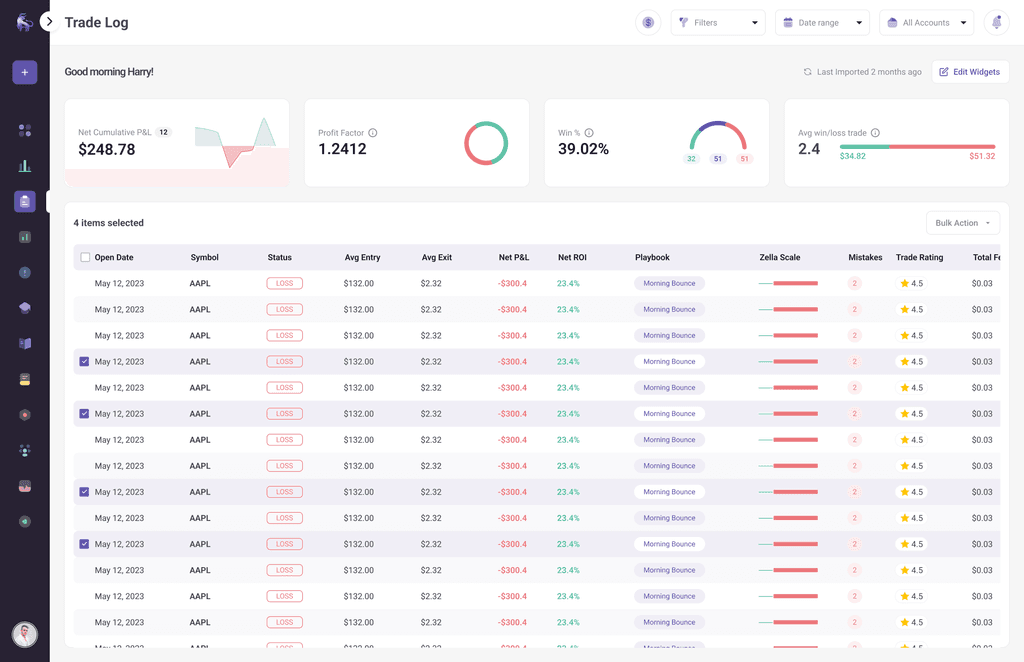Click the $34.82 average win value
This screenshot has width=1024, height=662.
pos(852,156)
